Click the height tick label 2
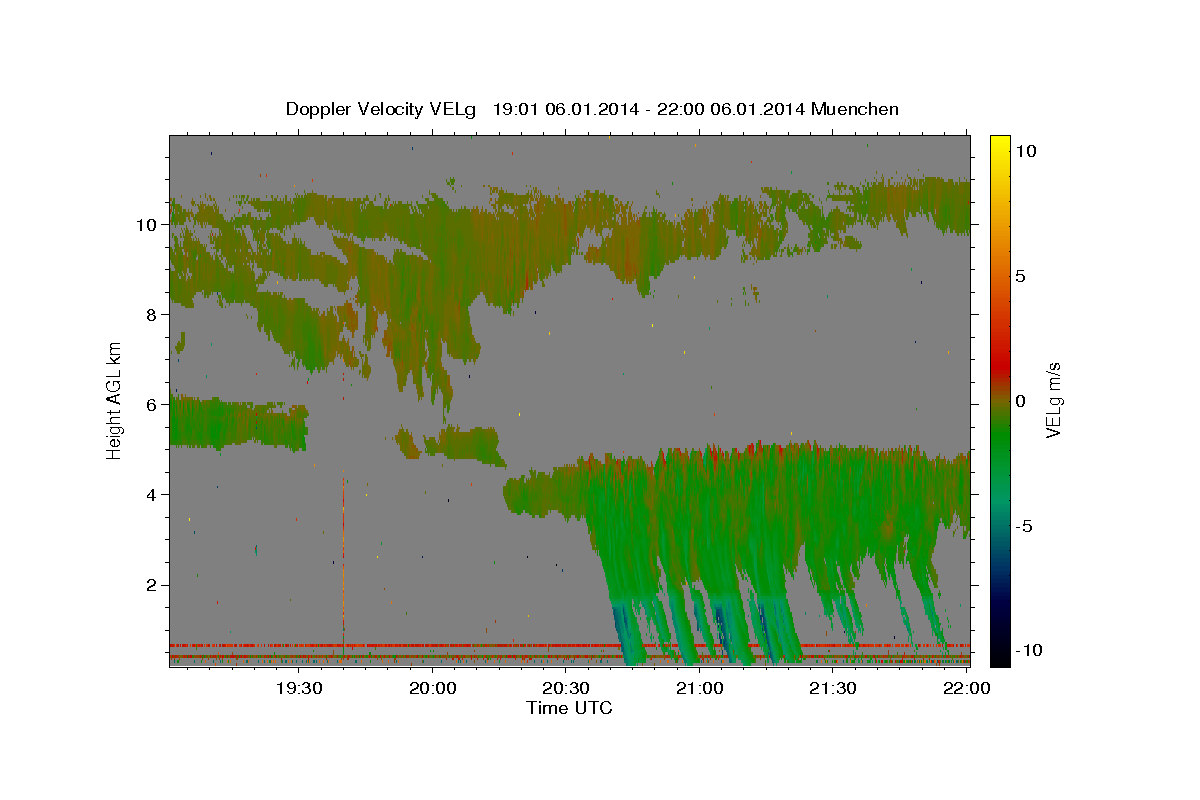This screenshot has height=800, width=1200. [154, 585]
